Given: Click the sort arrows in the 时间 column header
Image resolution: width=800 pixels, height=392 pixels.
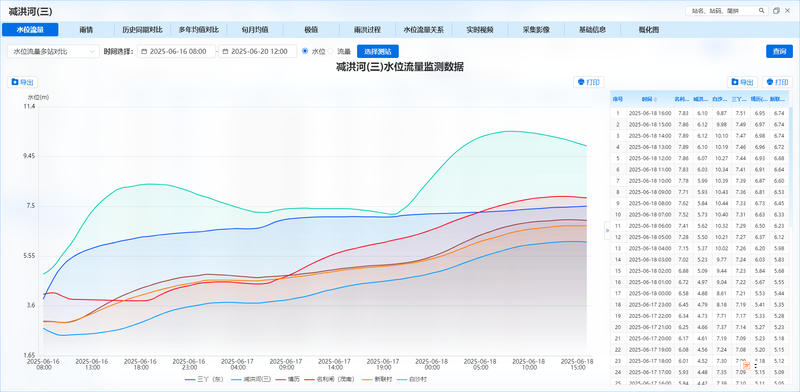Looking at the screenshot, I should [x=656, y=99].
